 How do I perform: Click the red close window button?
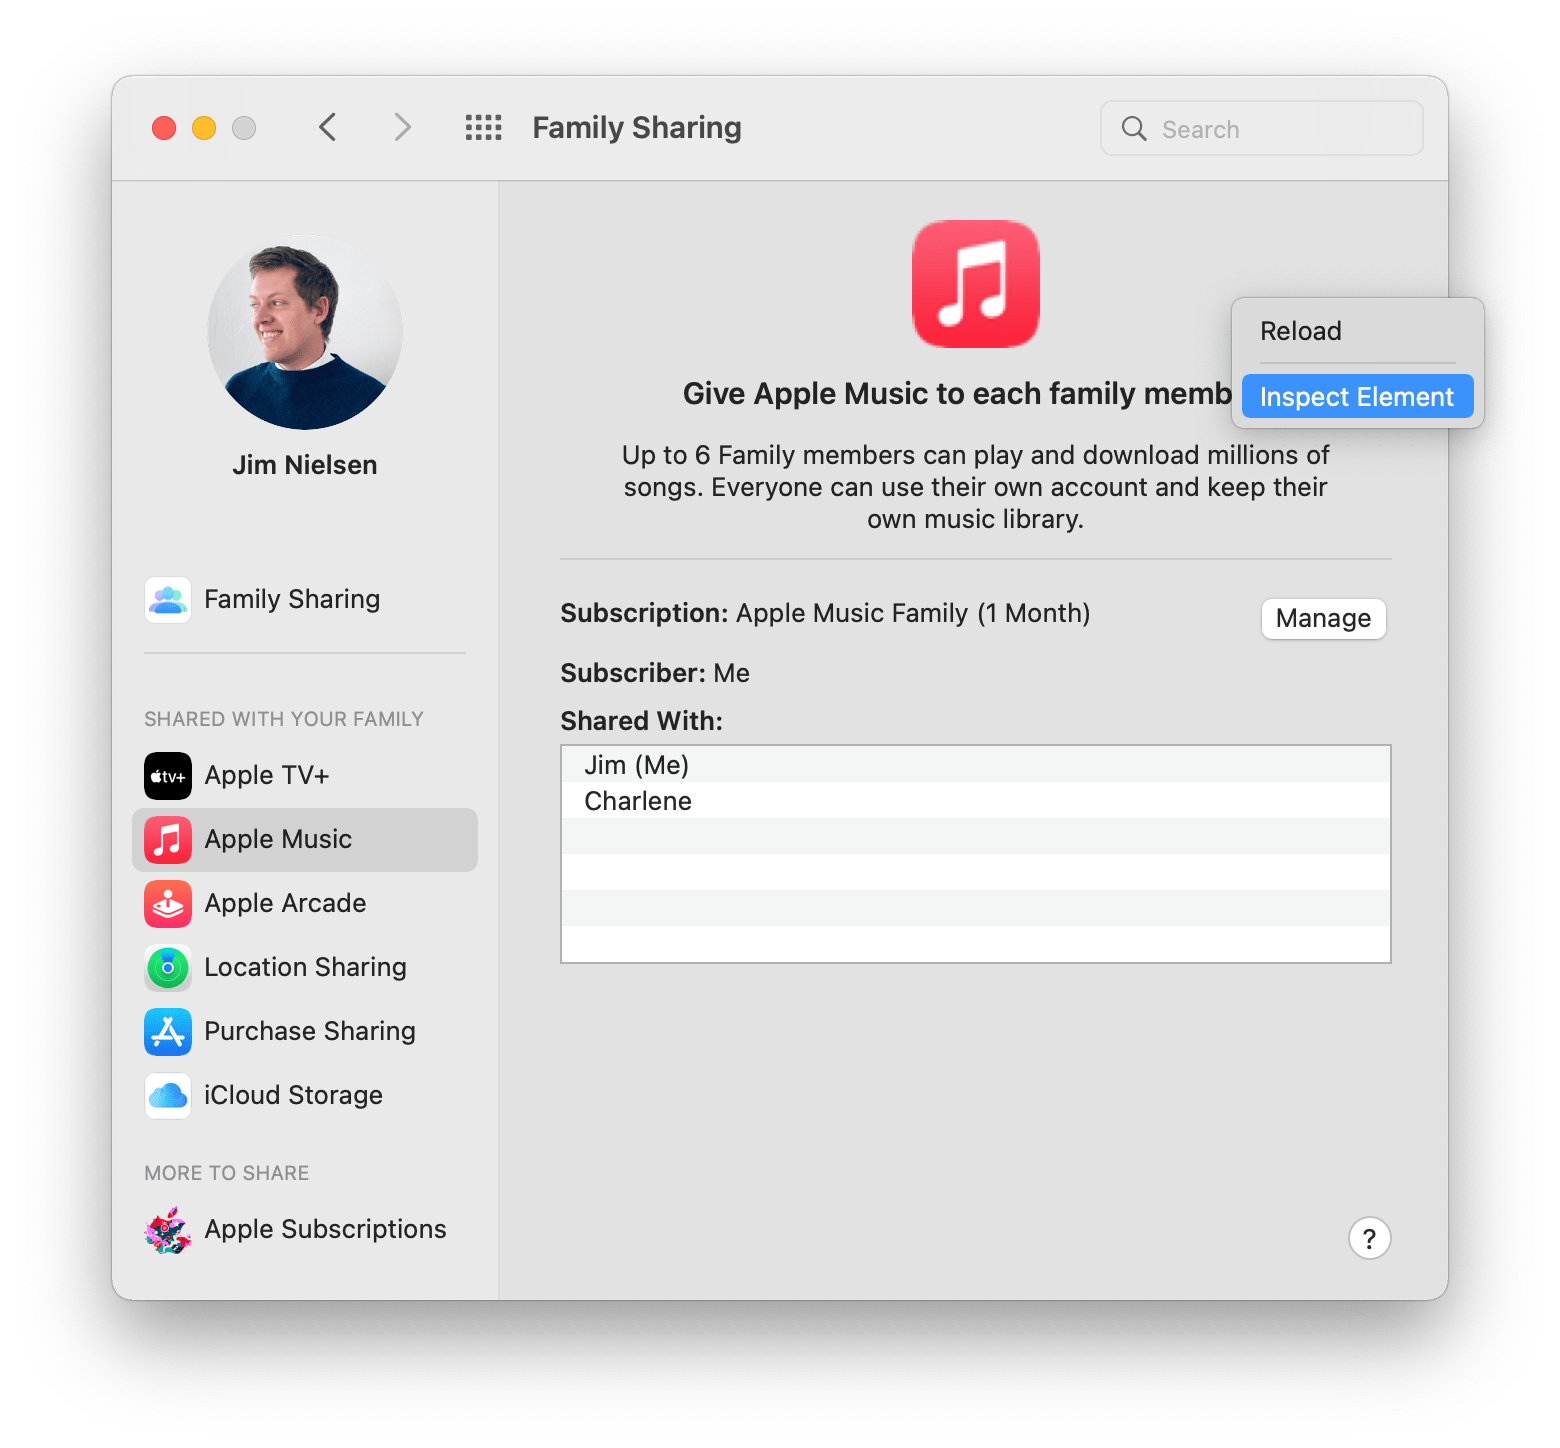pos(164,128)
